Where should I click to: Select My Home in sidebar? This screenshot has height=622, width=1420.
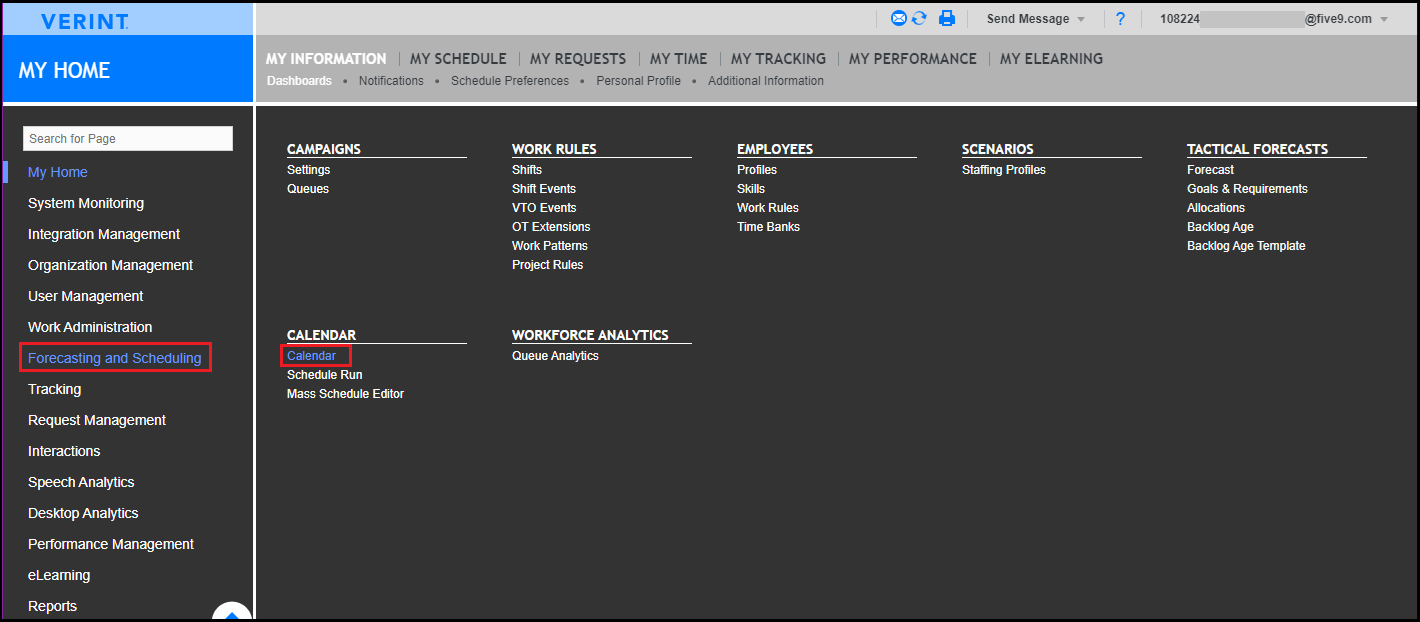[x=58, y=172]
